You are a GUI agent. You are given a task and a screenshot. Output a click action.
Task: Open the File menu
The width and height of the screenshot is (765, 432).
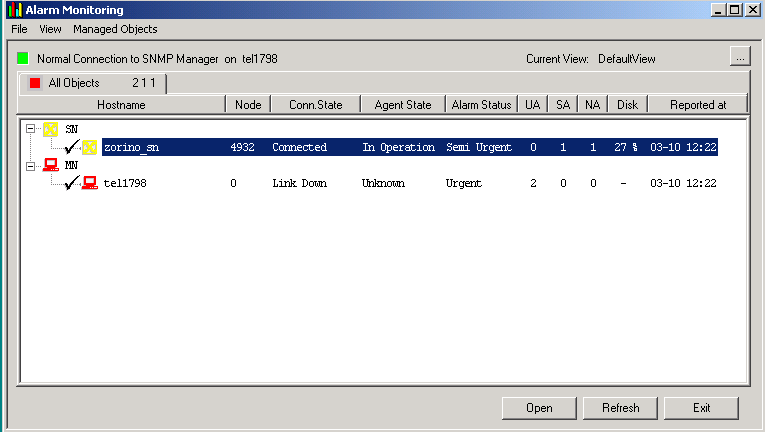click(x=19, y=29)
